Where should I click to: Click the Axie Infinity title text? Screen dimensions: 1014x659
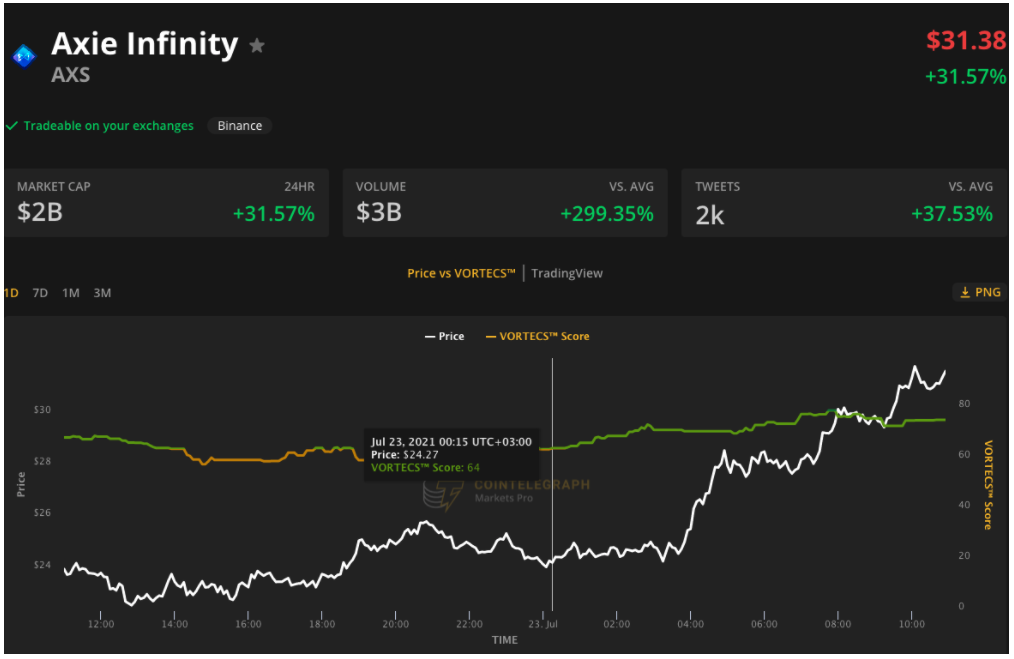point(145,44)
